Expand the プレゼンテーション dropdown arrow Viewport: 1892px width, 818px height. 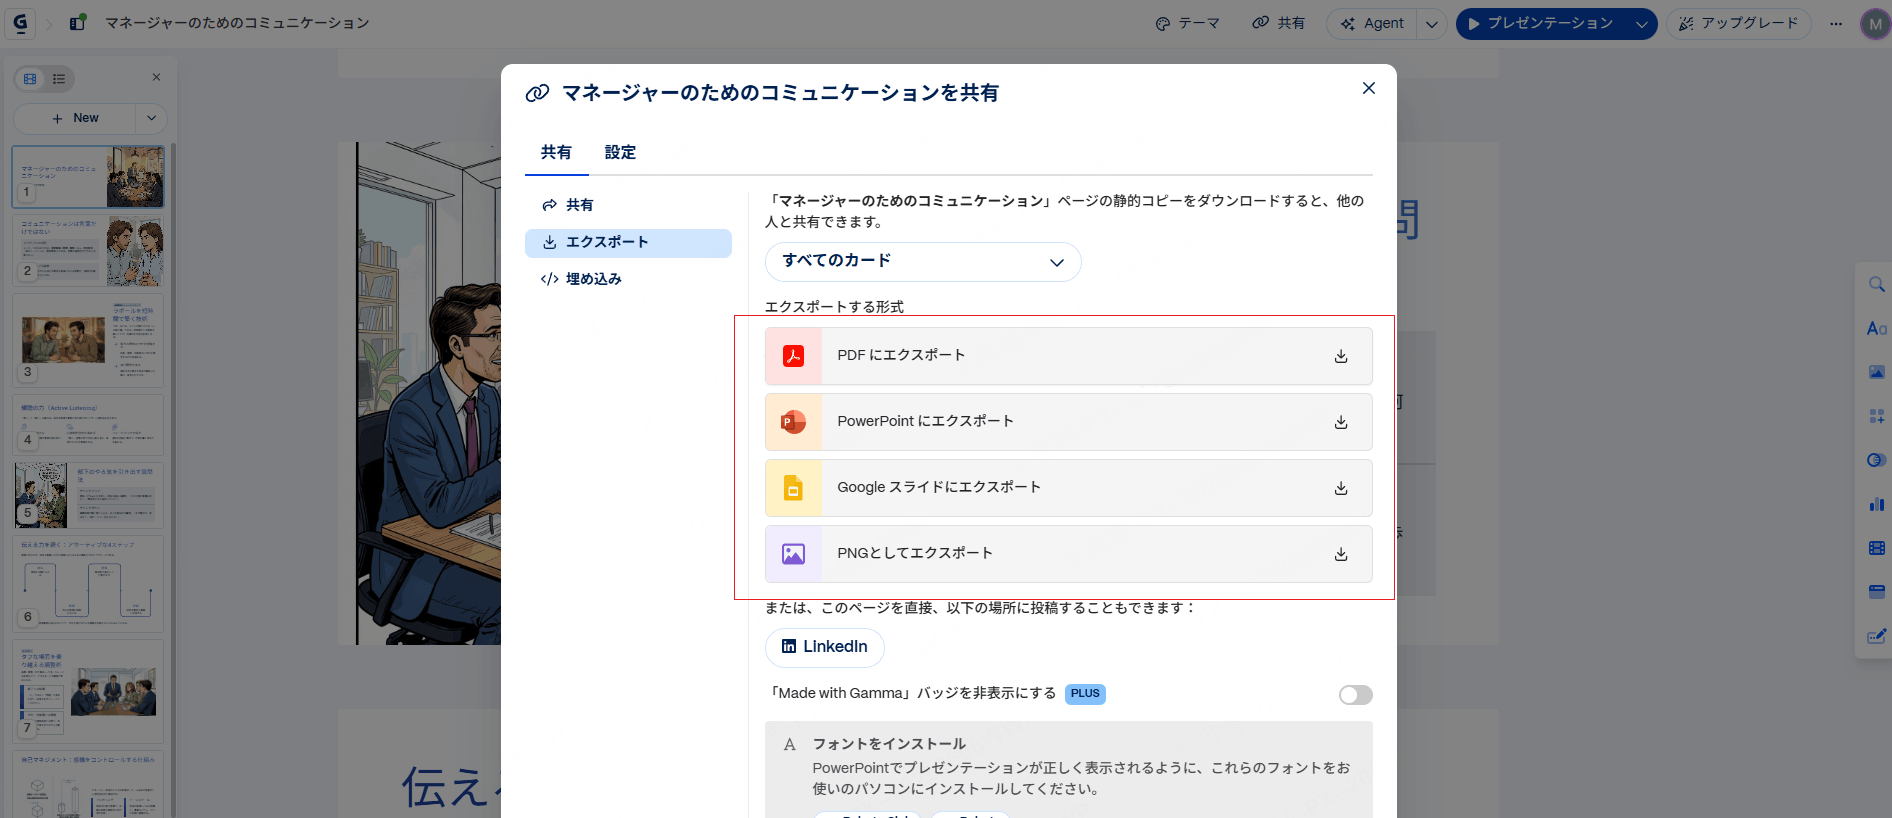pyautogui.click(x=1641, y=24)
